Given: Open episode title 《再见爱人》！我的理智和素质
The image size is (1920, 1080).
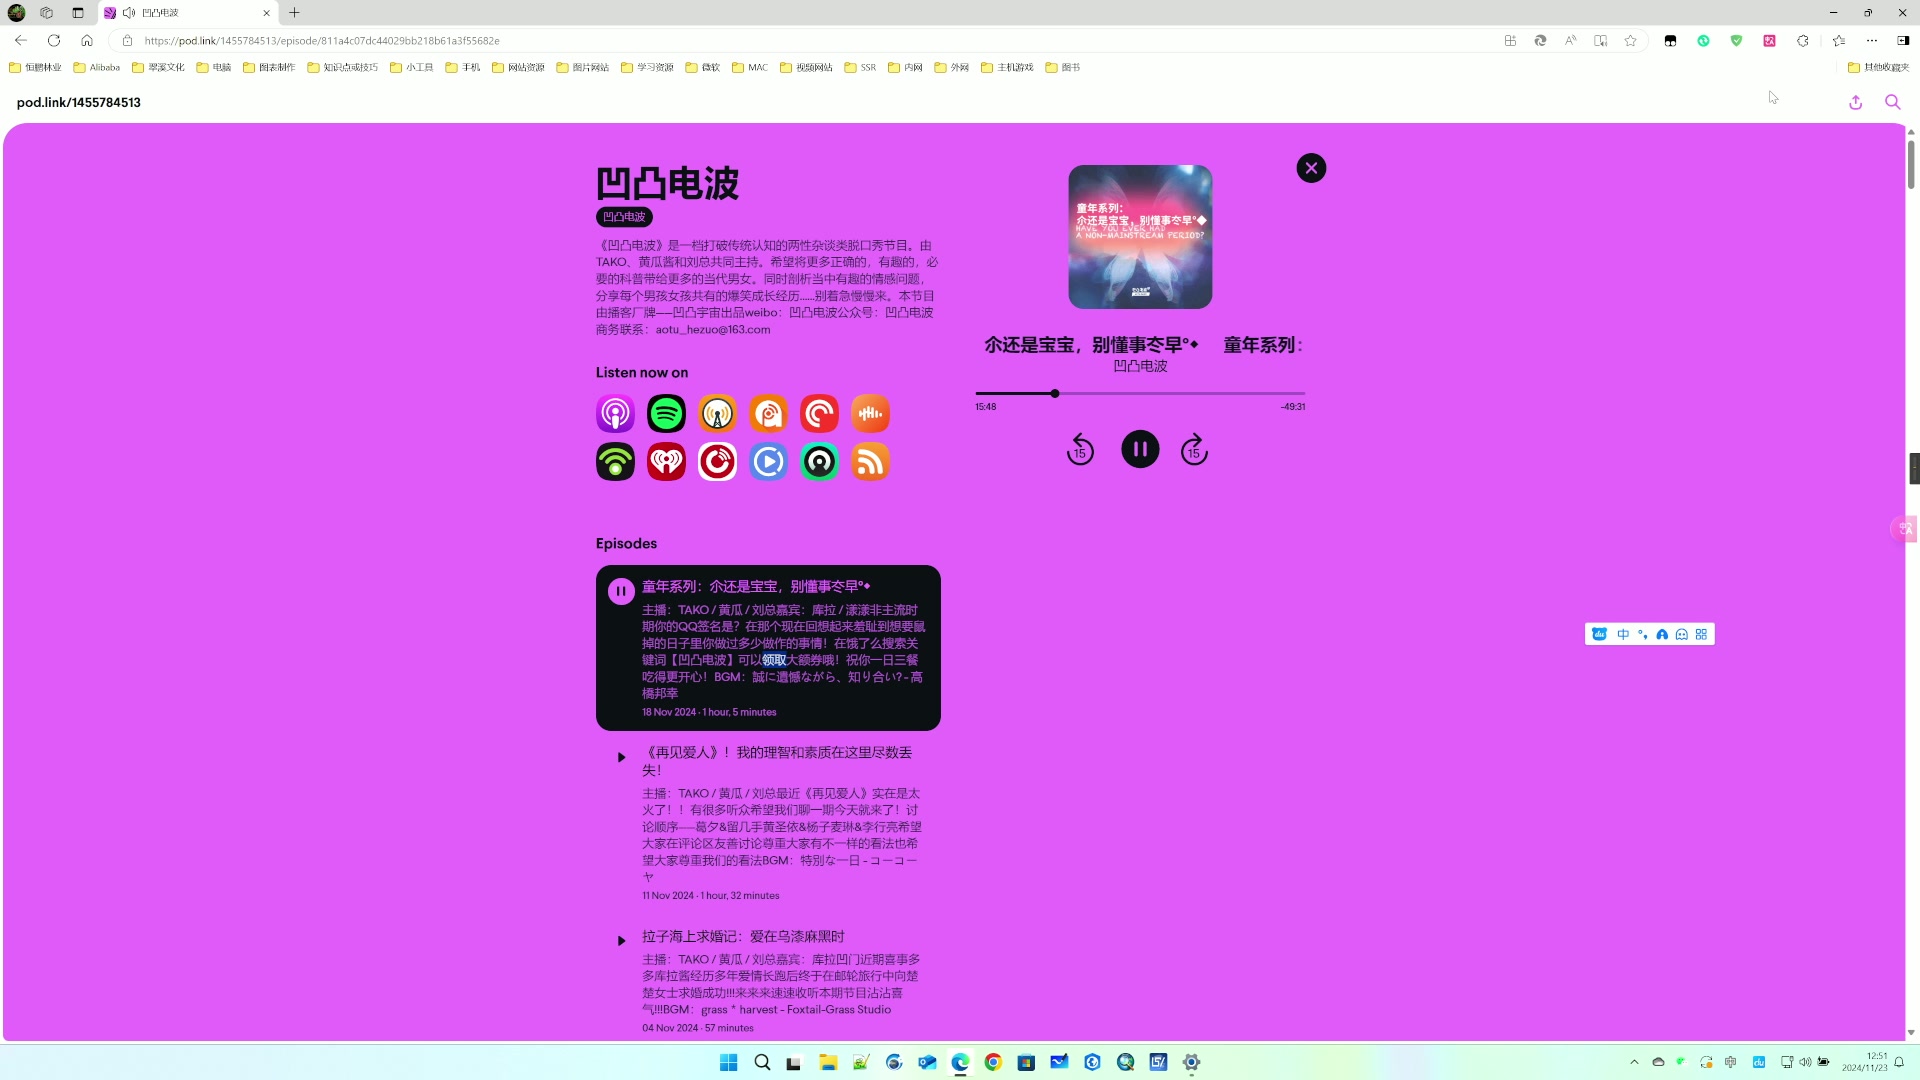Looking at the screenshot, I should pyautogui.click(x=777, y=761).
